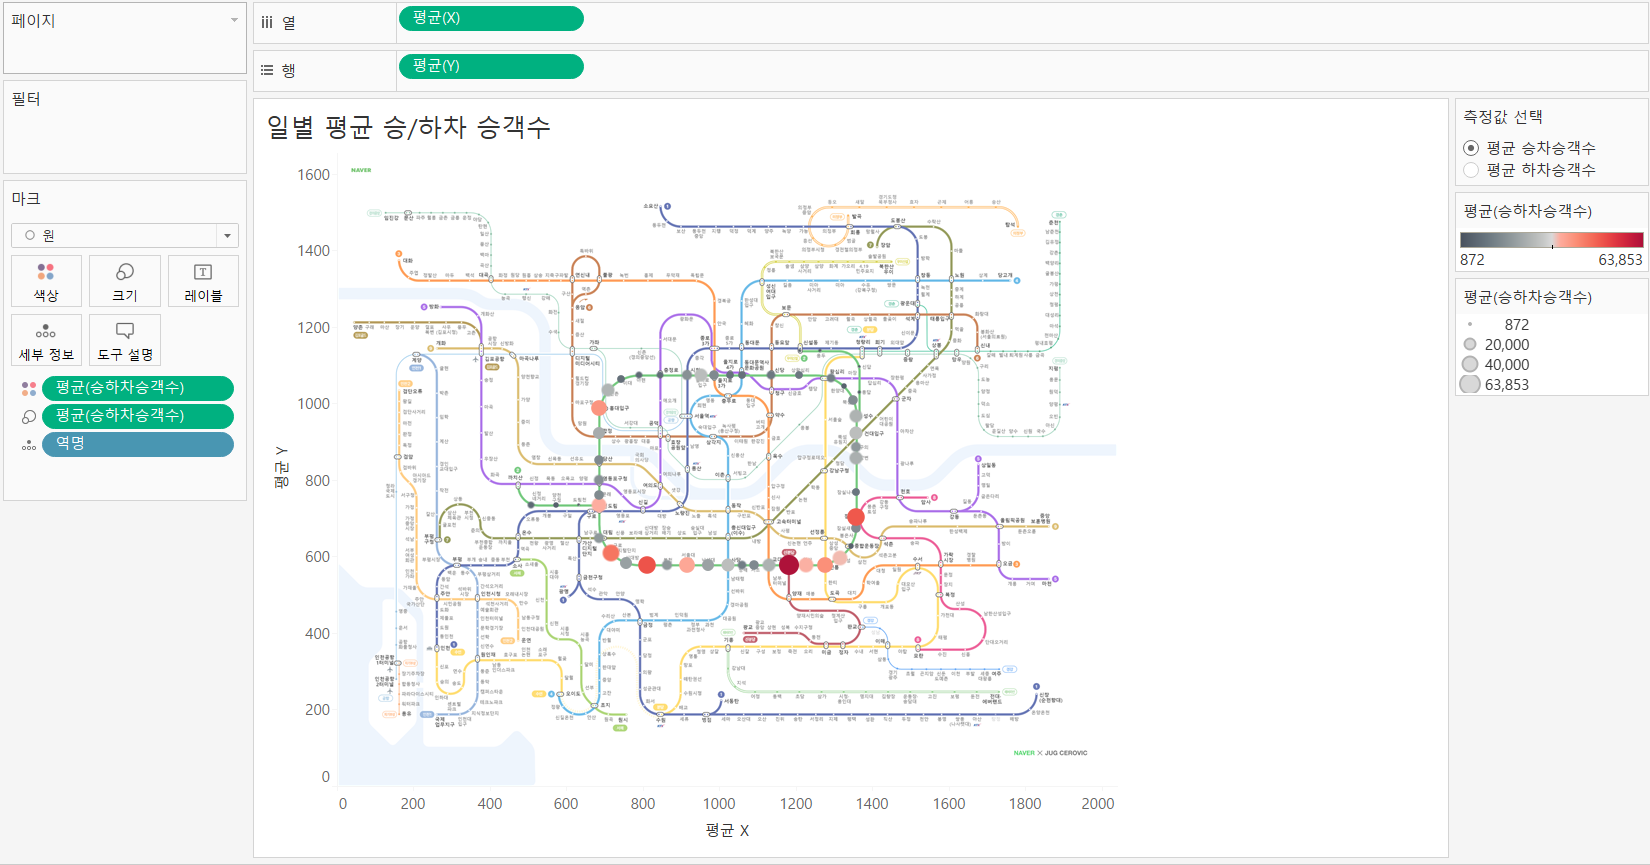1650x865 pixels.
Task: Select the 63,853 size legend circle
Action: tap(1470, 384)
